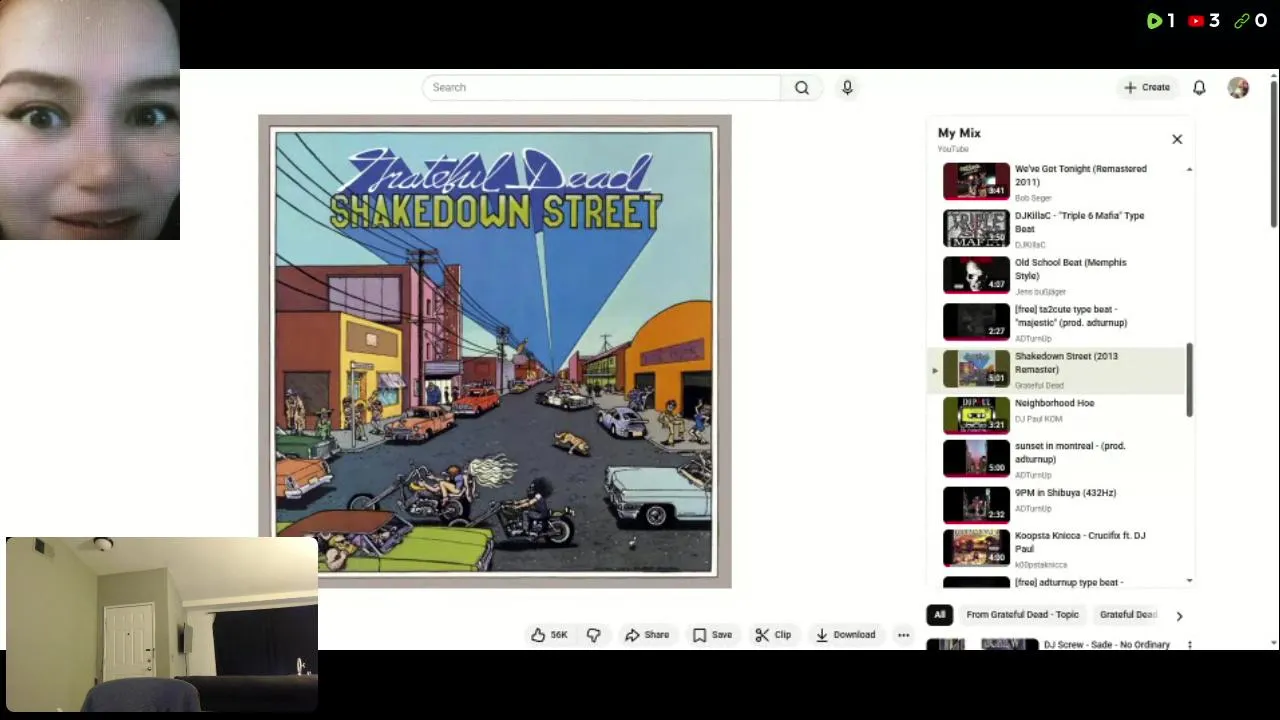This screenshot has height=720, width=1280.
Task: Play Old School Beat (Memphis Style) thumbnail
Action: tap(976, 275)
